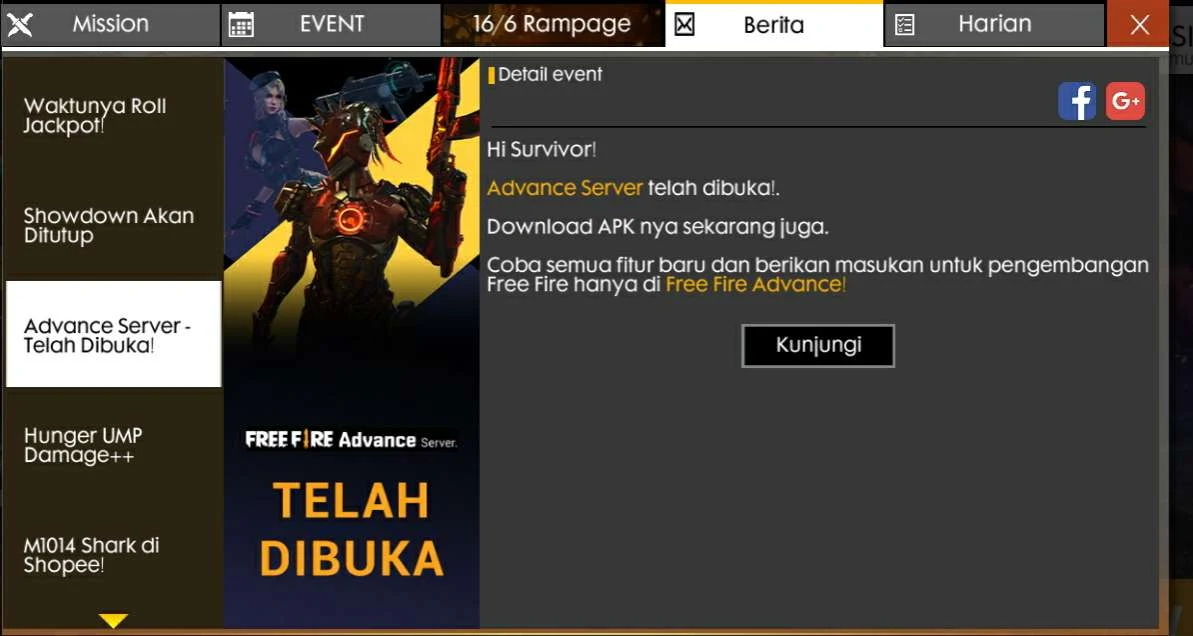Open the Mission tab
The image size is (1193, 636).
coord(111,24)
